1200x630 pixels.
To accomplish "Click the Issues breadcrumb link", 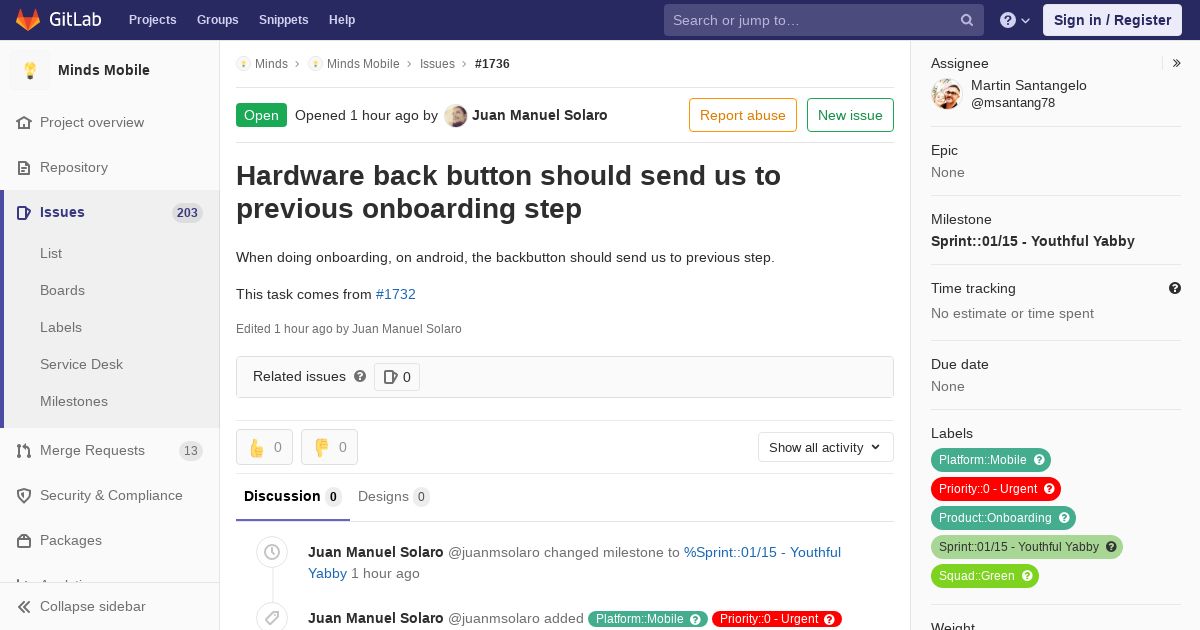I will click(437, 63).
